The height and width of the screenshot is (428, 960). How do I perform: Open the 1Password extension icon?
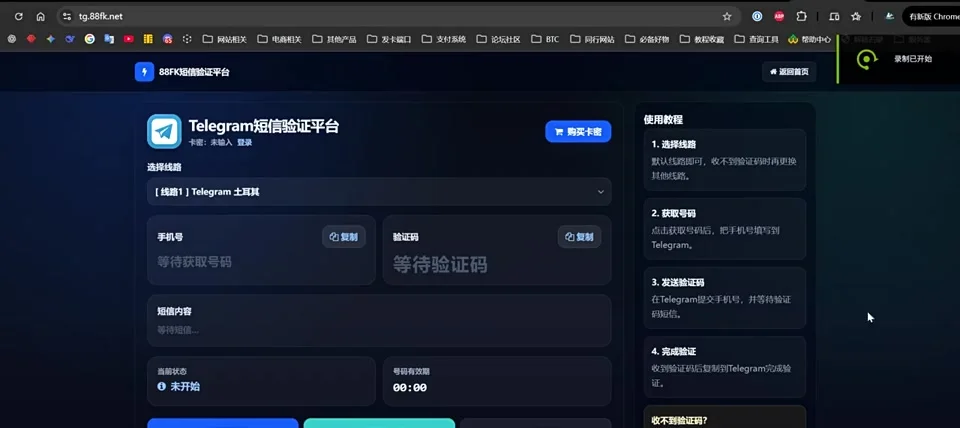coord(757,17)
